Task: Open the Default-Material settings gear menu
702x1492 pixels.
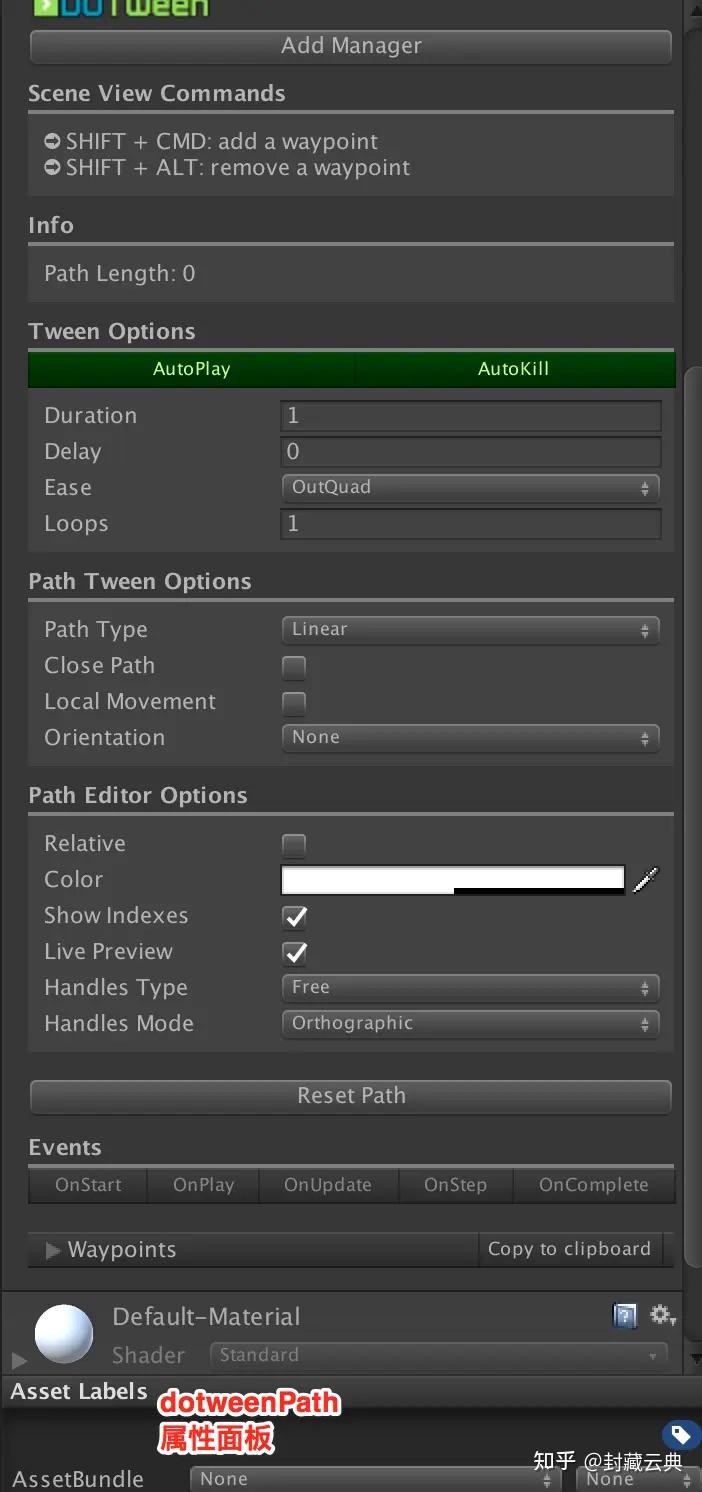Action: click(662, 1315)
